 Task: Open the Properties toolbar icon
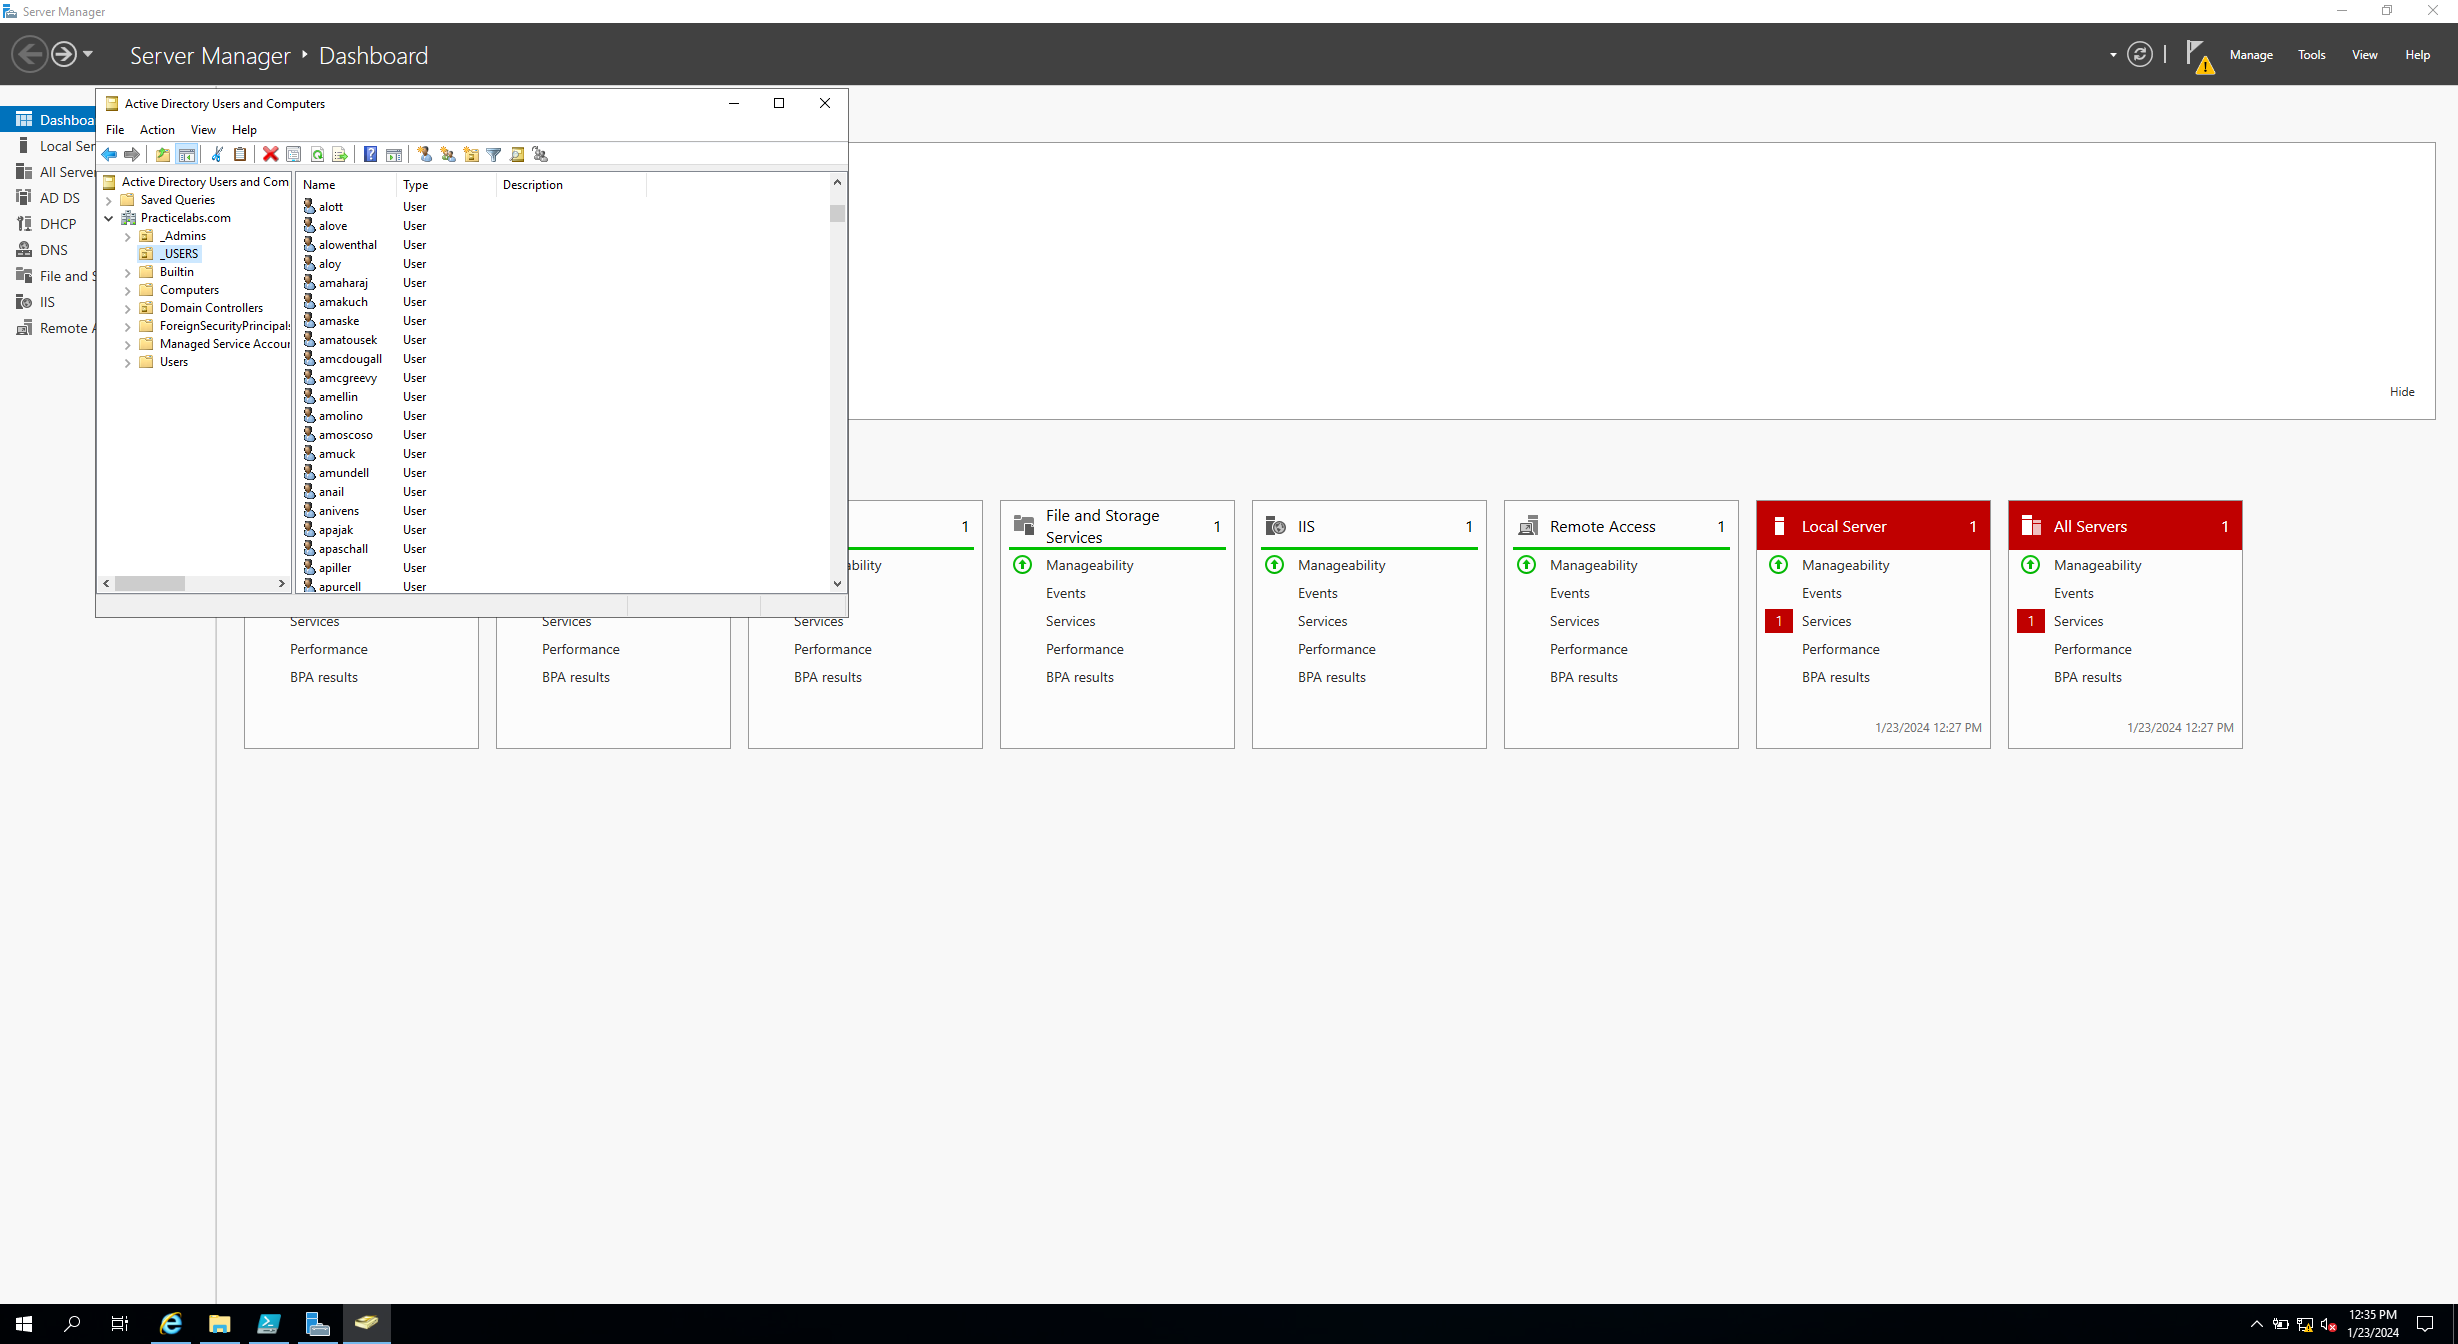294,154
